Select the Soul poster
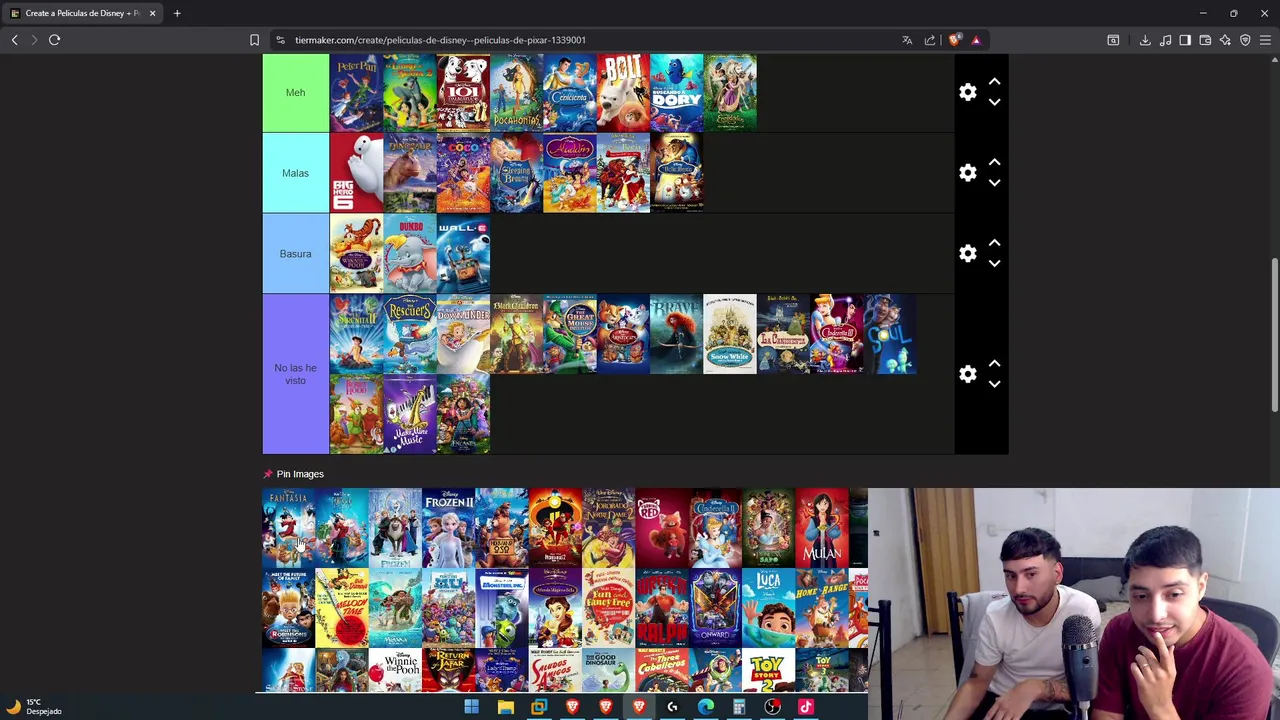 point(890,334)
